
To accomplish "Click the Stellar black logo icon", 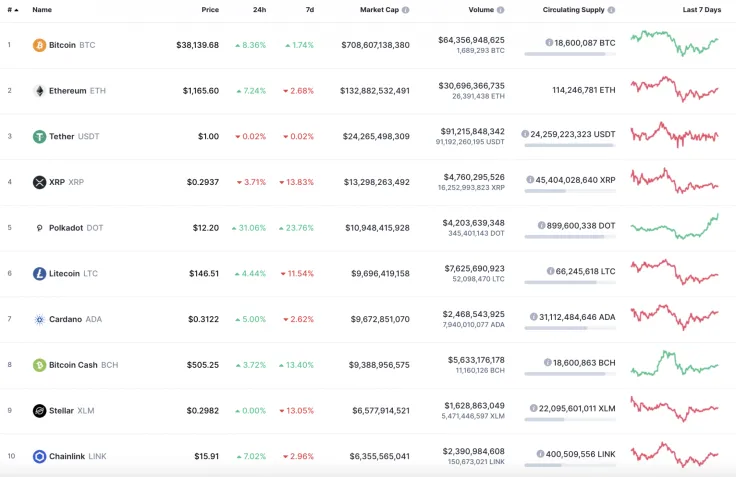I will [39, 411].
